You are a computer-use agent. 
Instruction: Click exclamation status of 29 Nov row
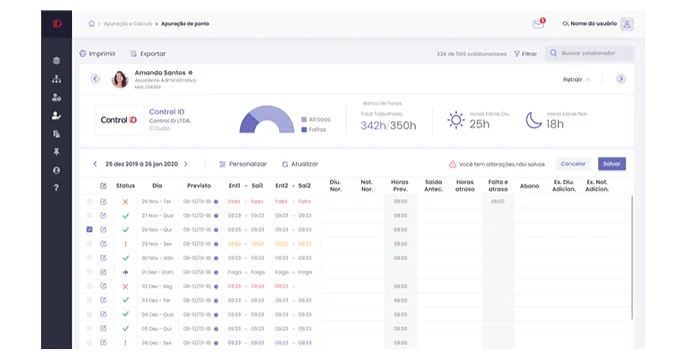(126, 244)
